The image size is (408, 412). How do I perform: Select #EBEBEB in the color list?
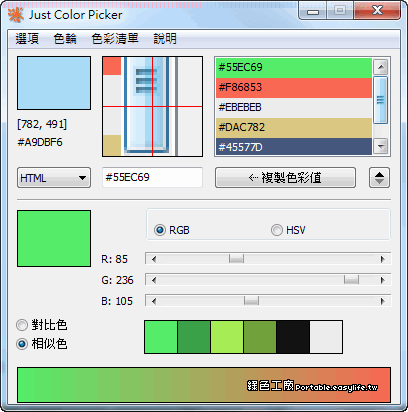(294, 108)
